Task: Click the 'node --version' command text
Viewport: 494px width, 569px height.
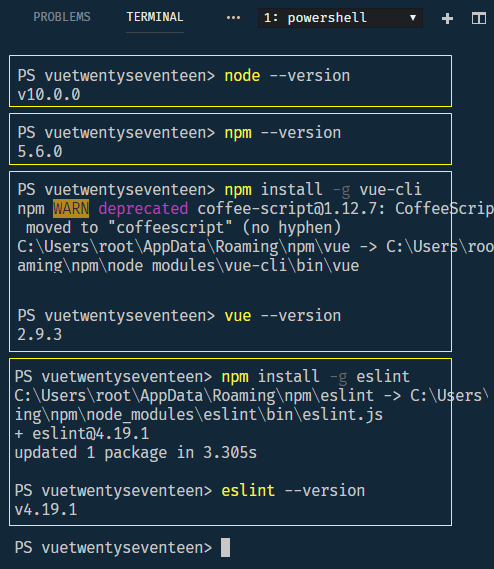Action: pyautogui.click(x=287, y=76)
